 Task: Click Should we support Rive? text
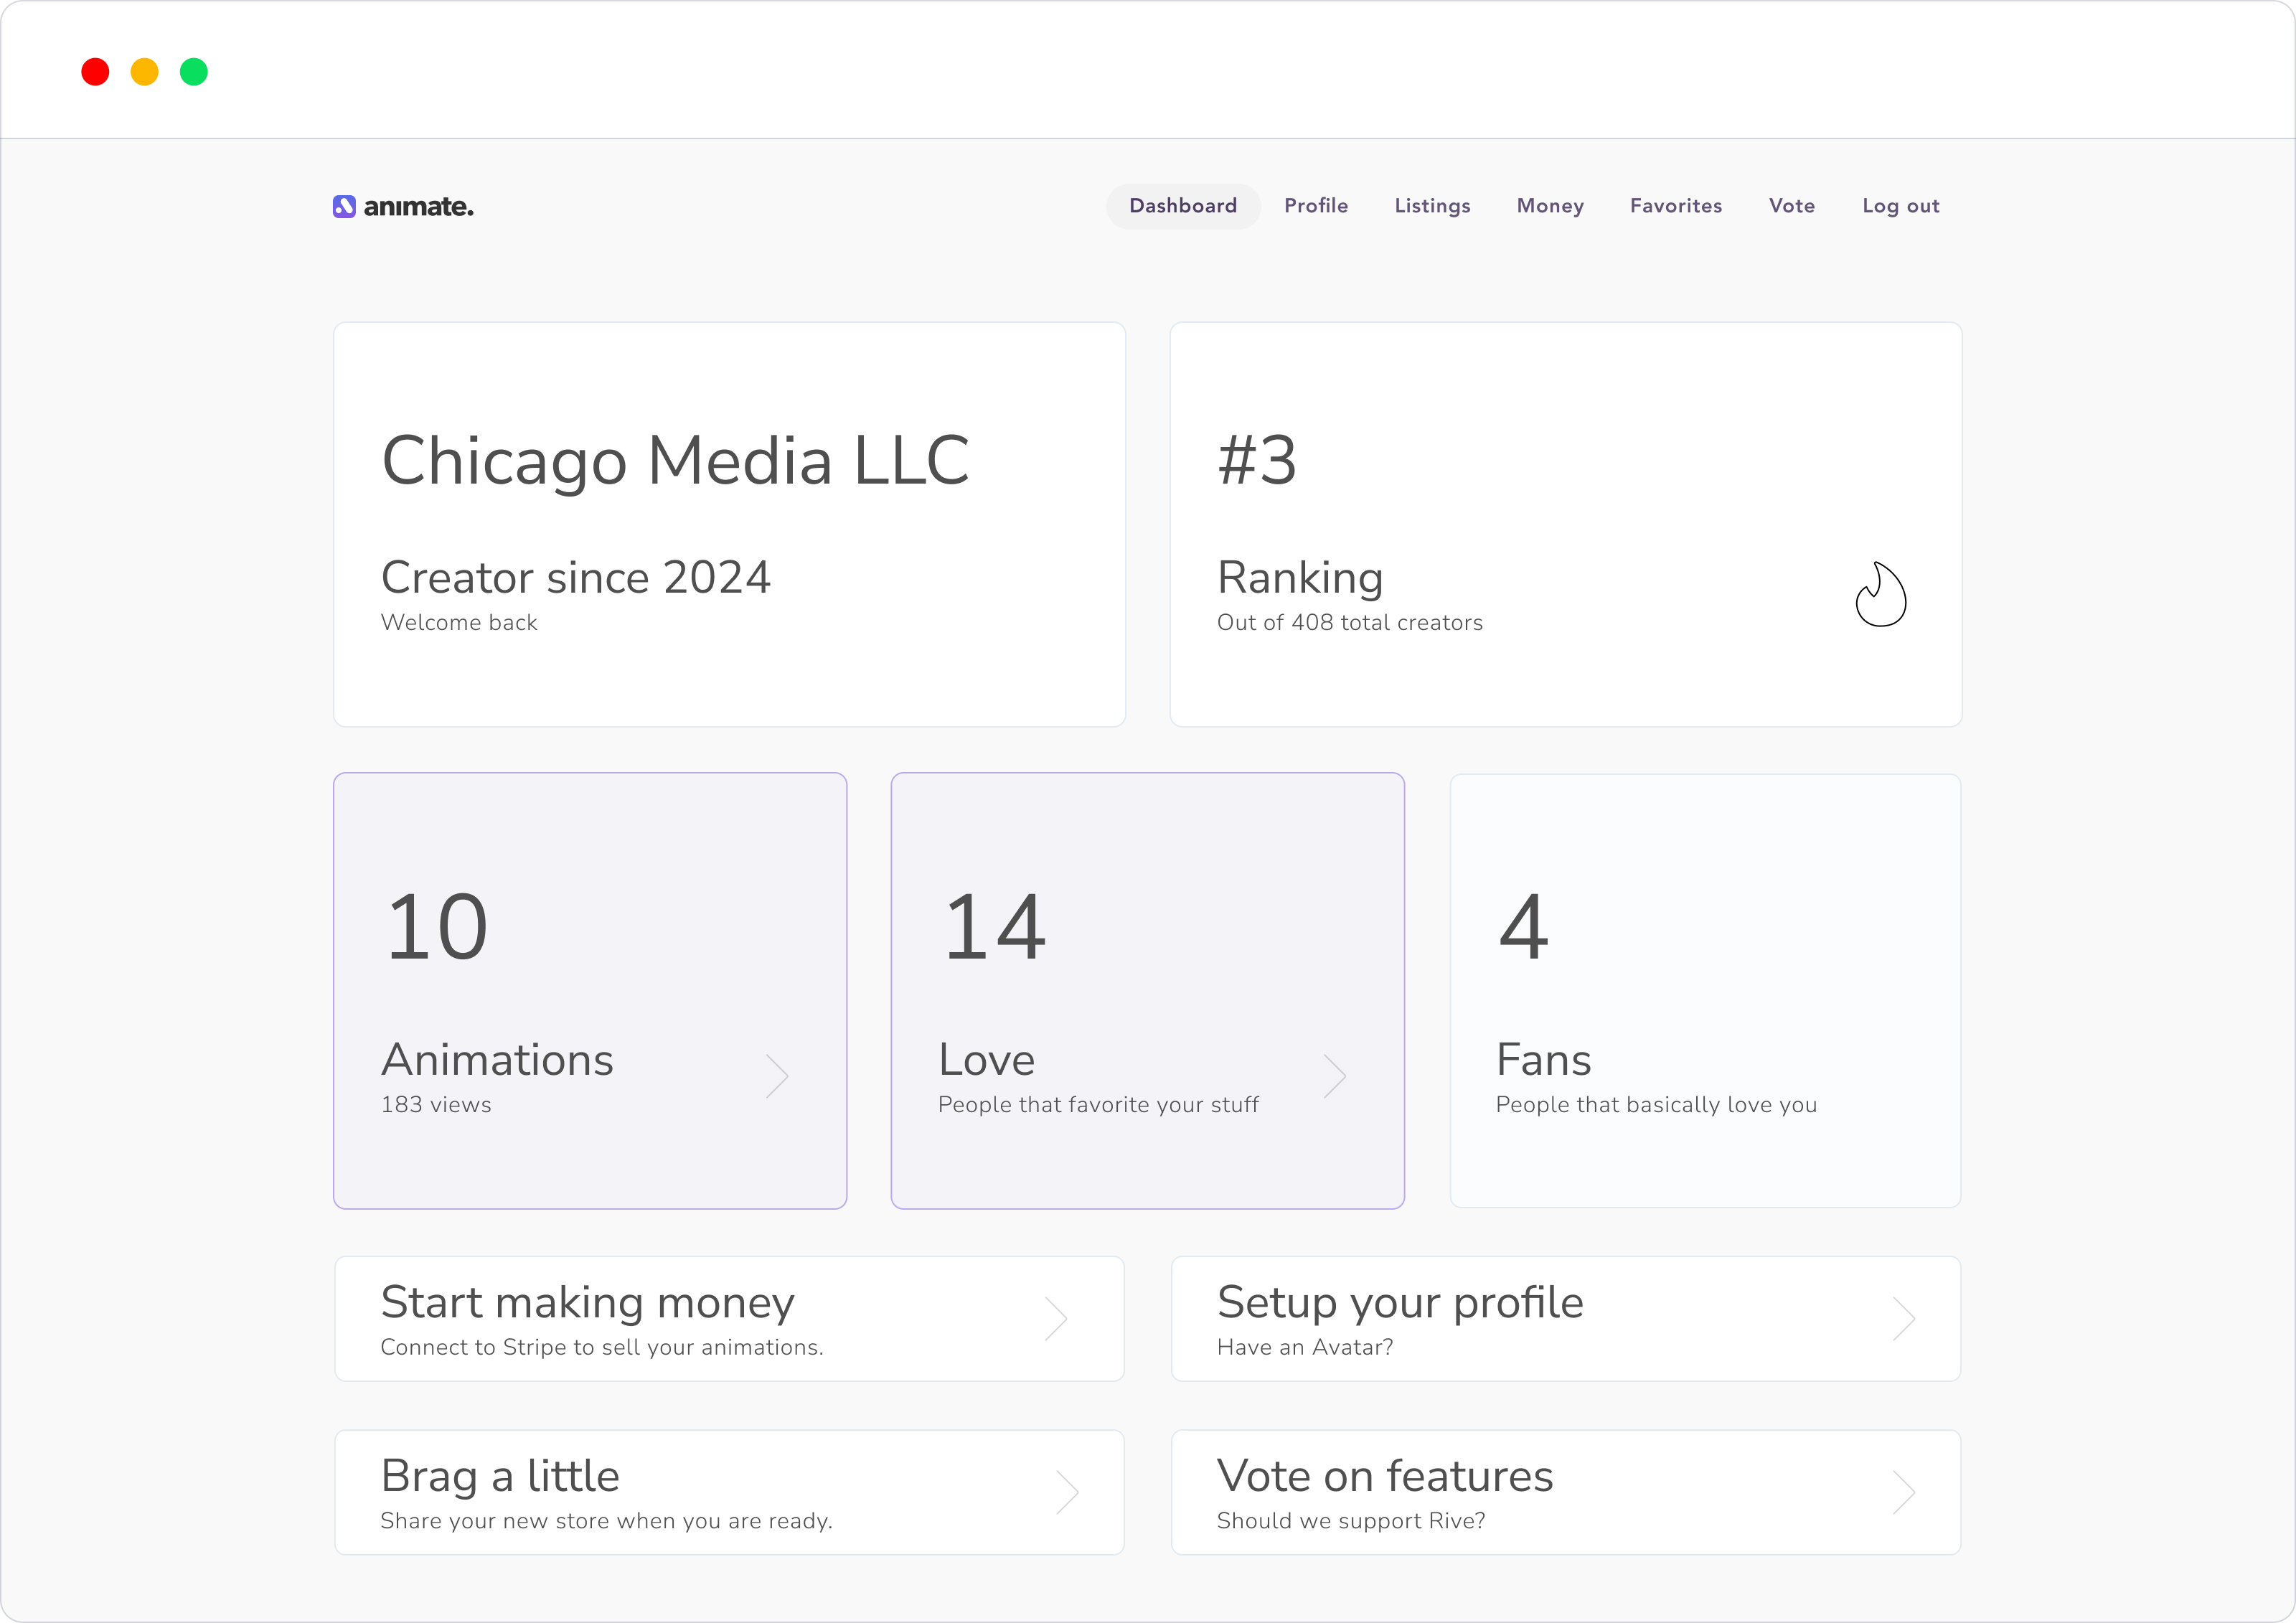click(1351, 1520)
